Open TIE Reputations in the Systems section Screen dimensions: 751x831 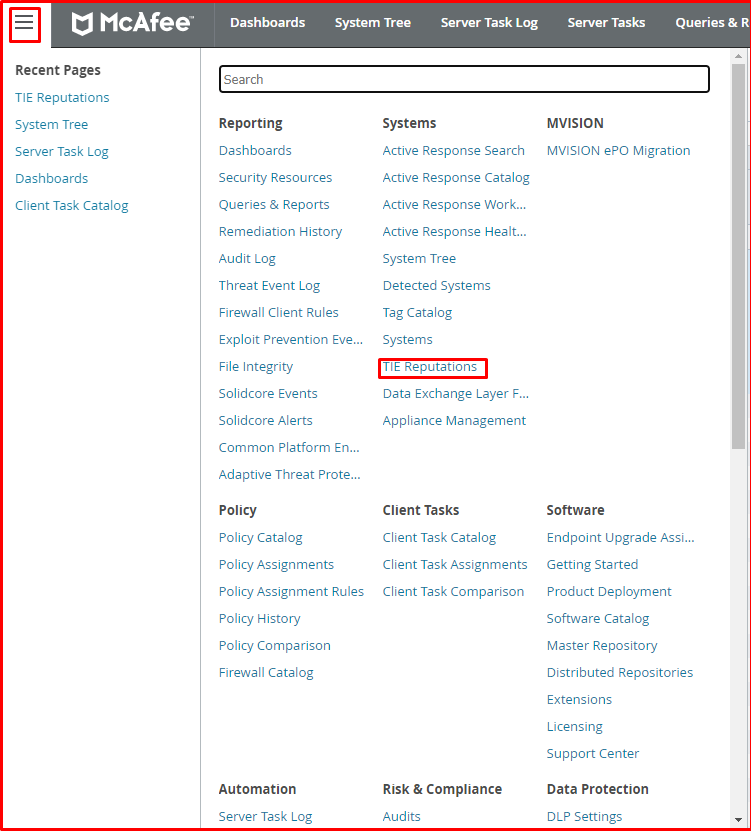click(x=430, y=367)
